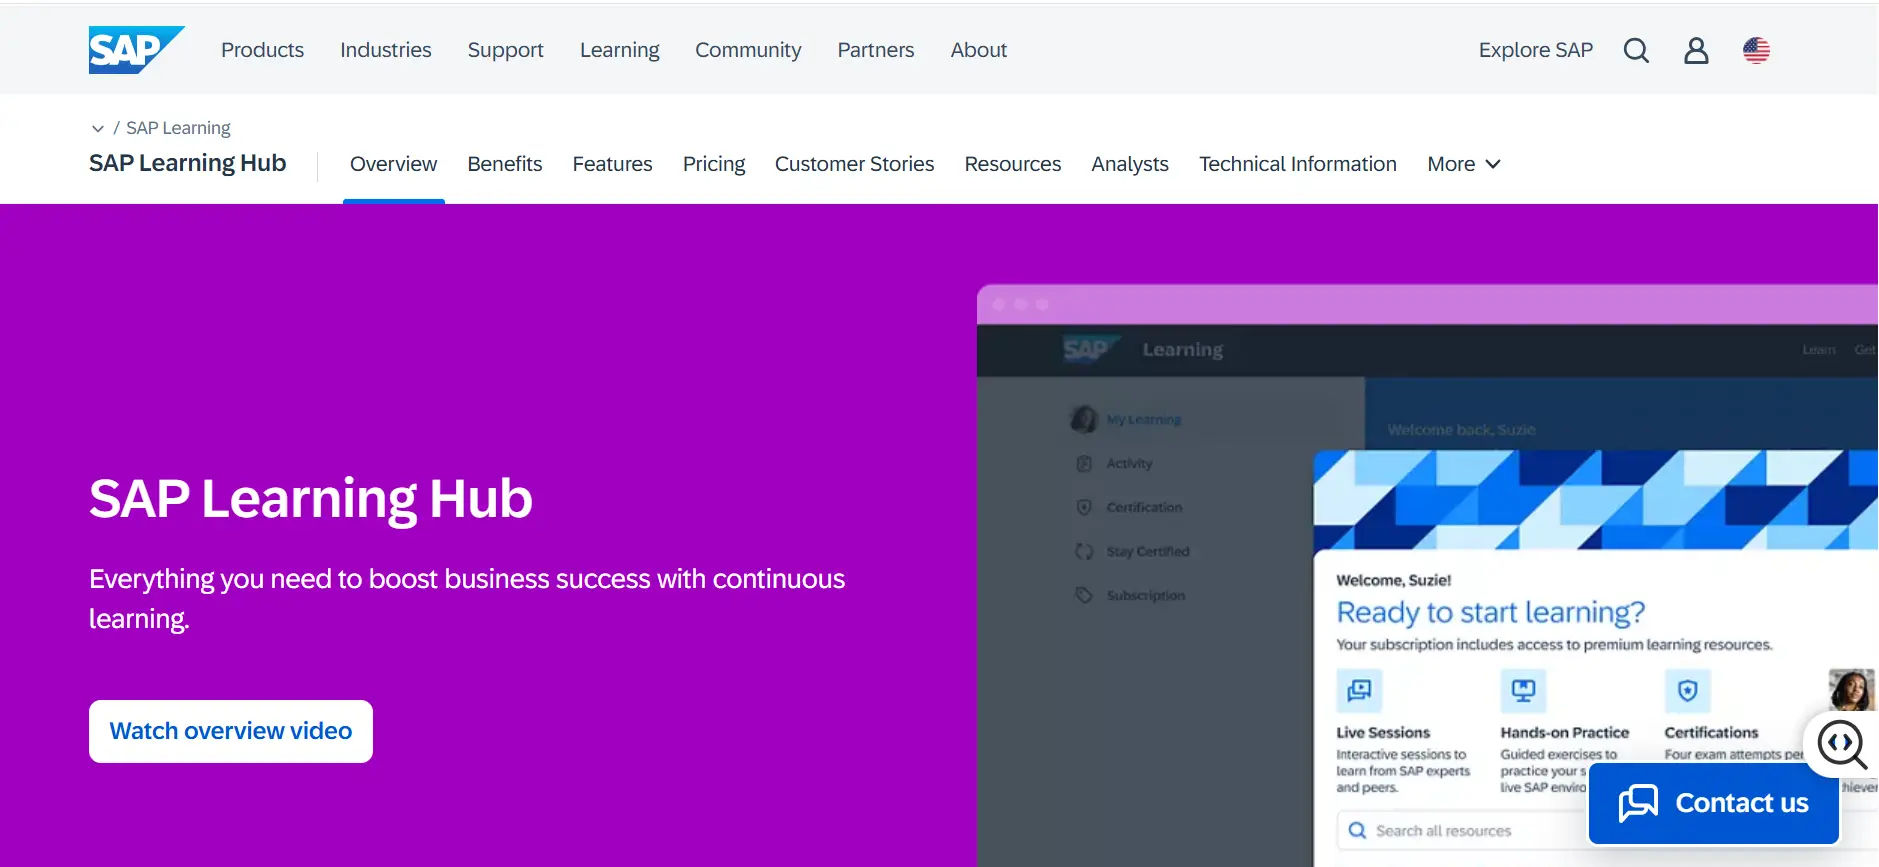
Task: Click the Hands-on Practice icon
Action: pos(1523,690)
